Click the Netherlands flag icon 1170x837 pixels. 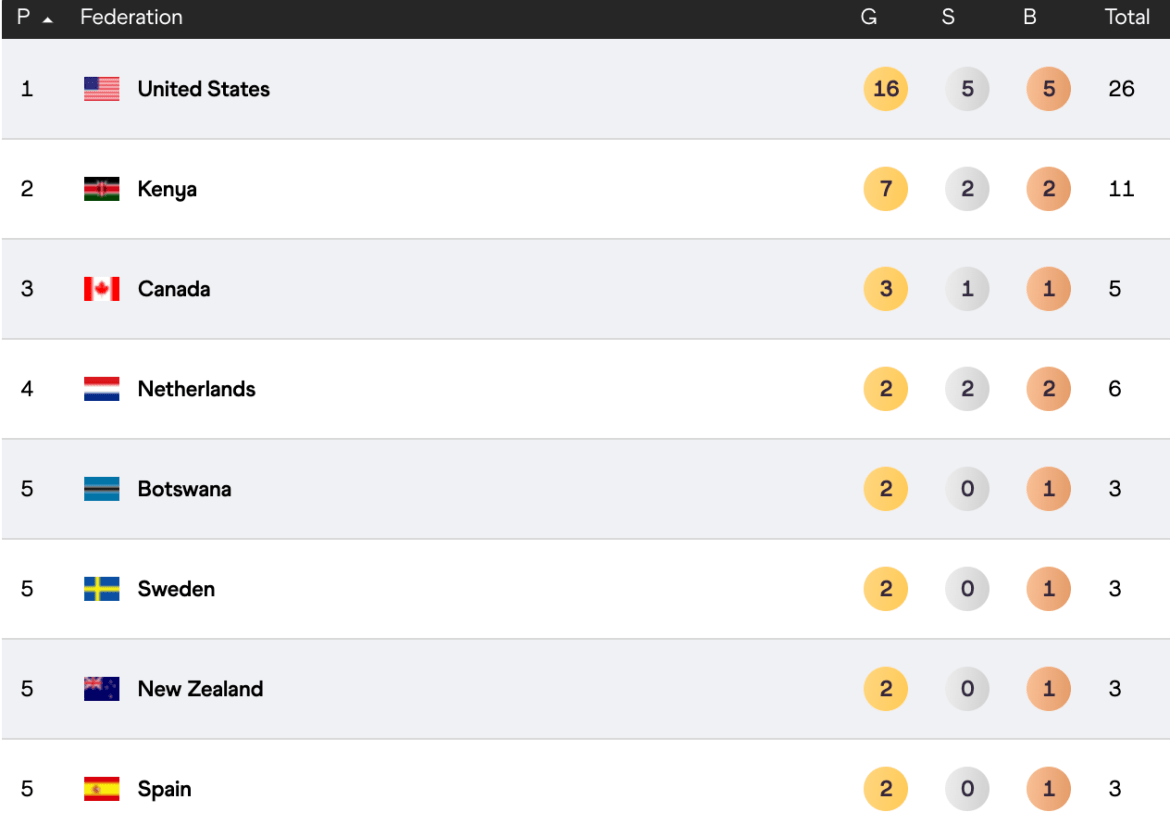pos(101,389)
